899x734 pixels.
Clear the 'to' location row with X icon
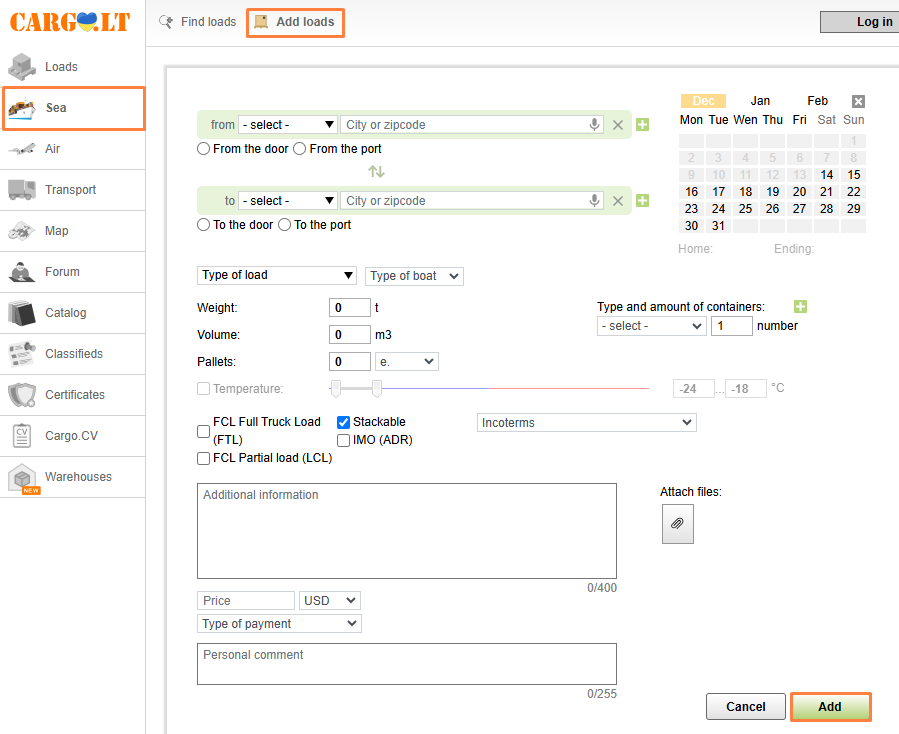tap(618, 201)
